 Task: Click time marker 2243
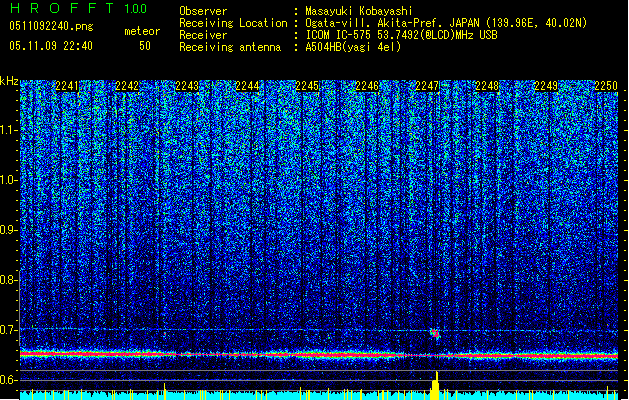187,86
